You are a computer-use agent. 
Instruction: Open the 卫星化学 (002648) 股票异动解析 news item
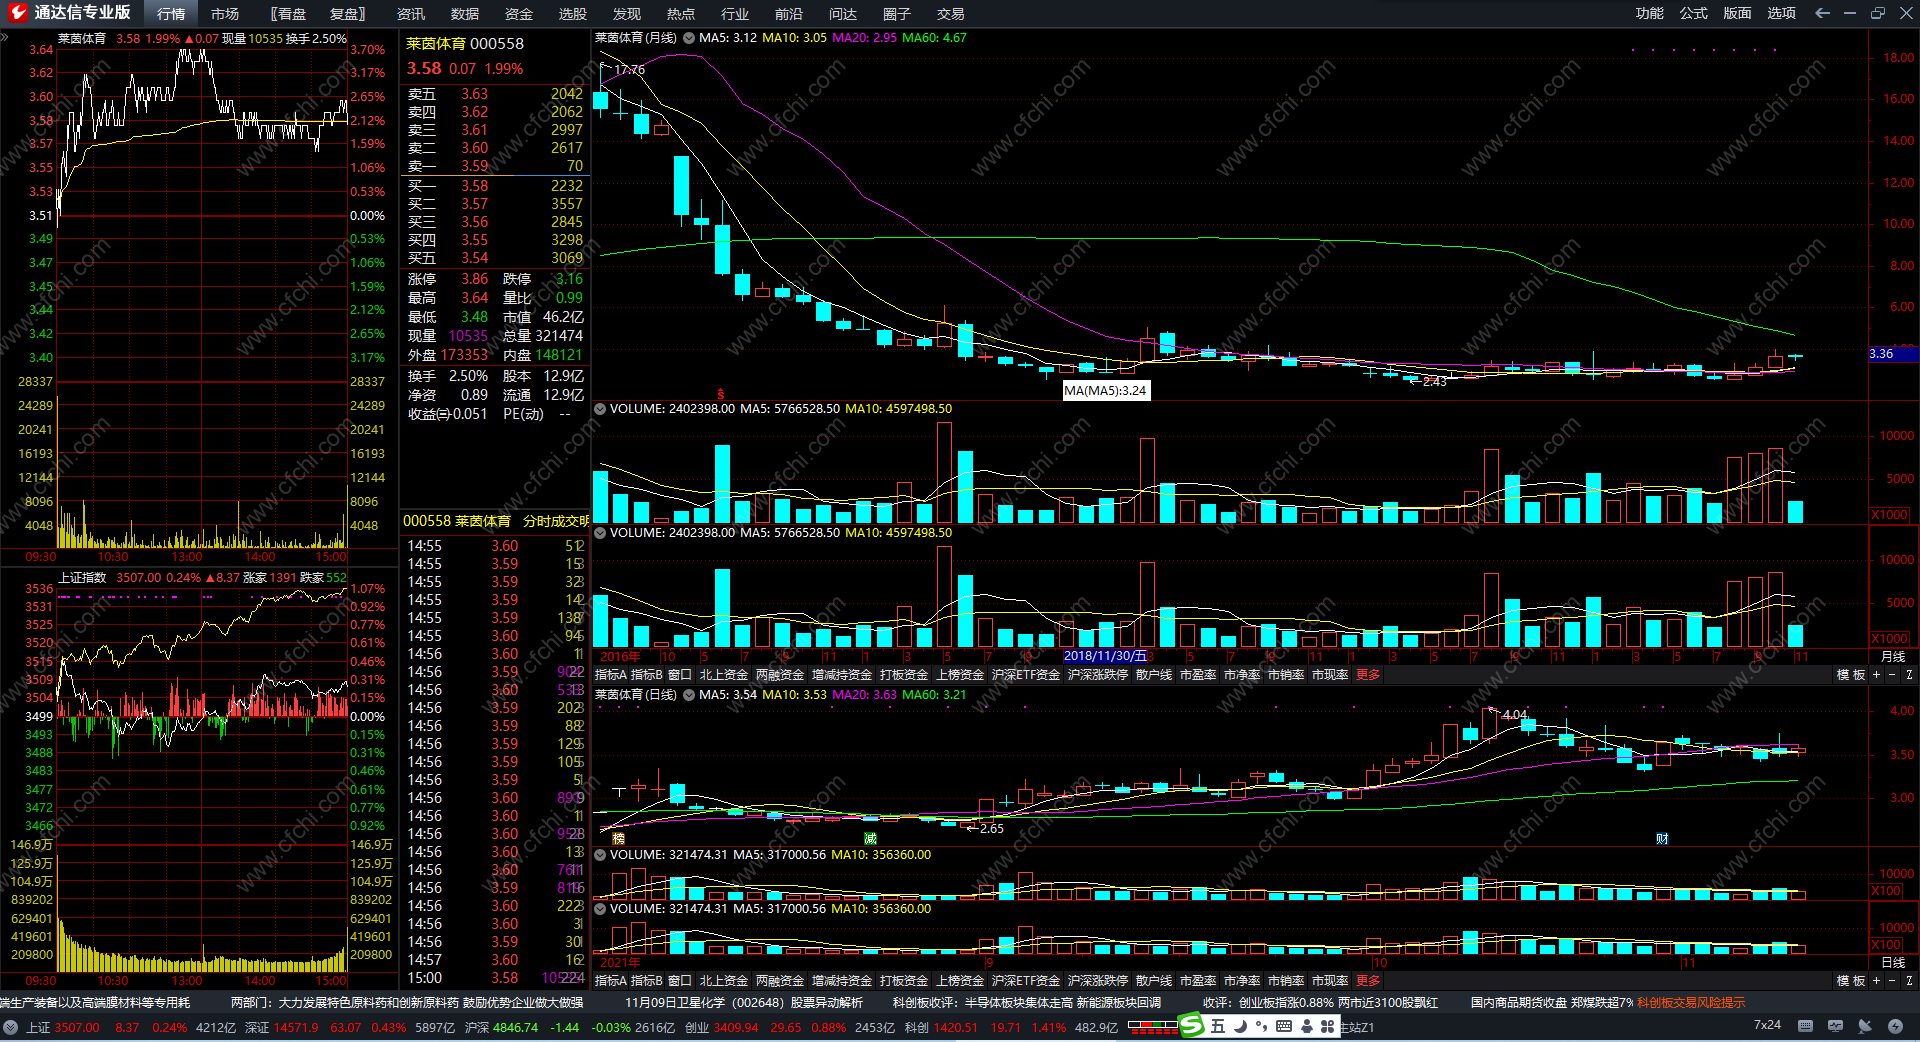tap(744, 1002)
